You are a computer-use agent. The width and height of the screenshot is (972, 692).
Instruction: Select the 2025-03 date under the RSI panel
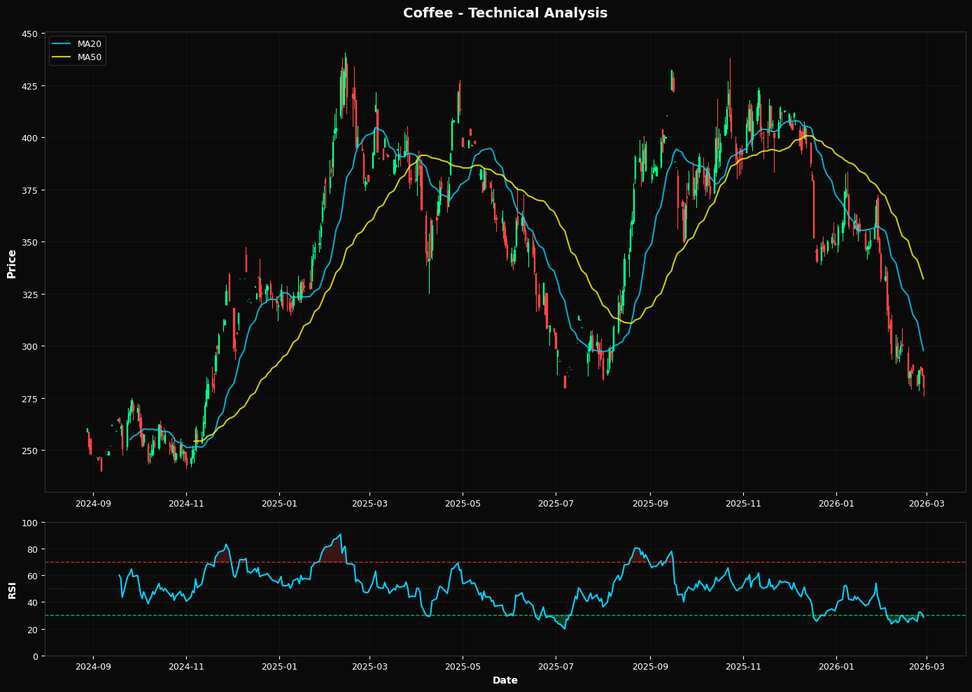click(x=369, y=667)
